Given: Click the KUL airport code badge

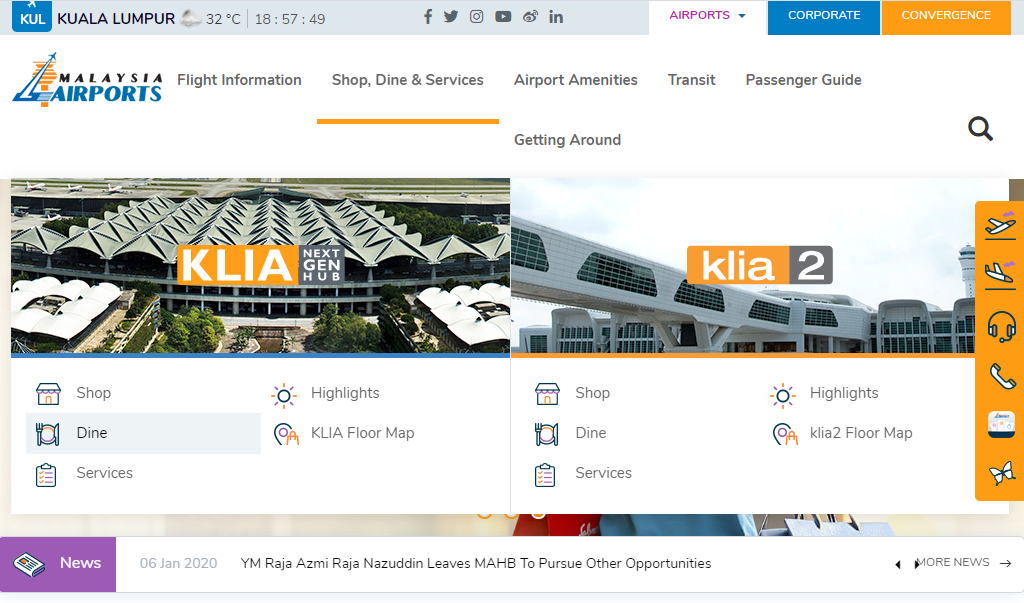Looking at the screenshot, I should pos(31,16).
